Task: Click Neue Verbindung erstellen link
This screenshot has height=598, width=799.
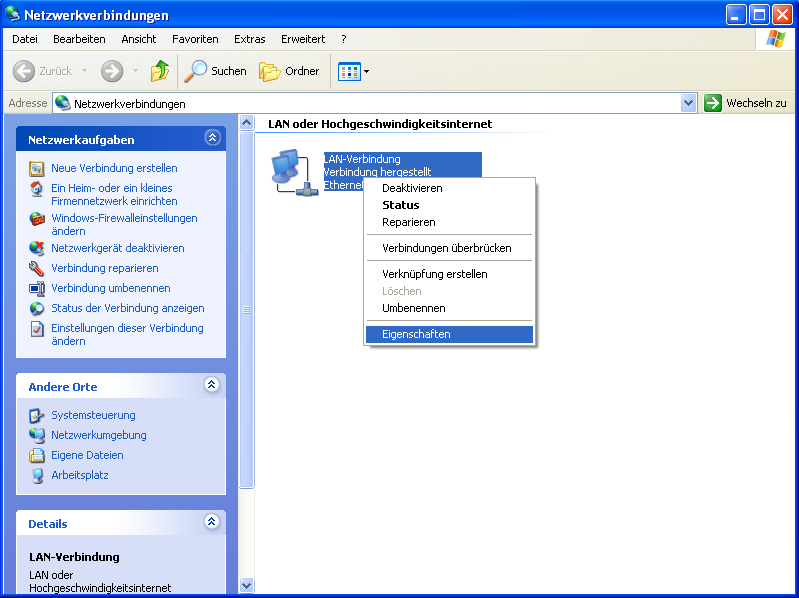Action: [x=114, y=168]
